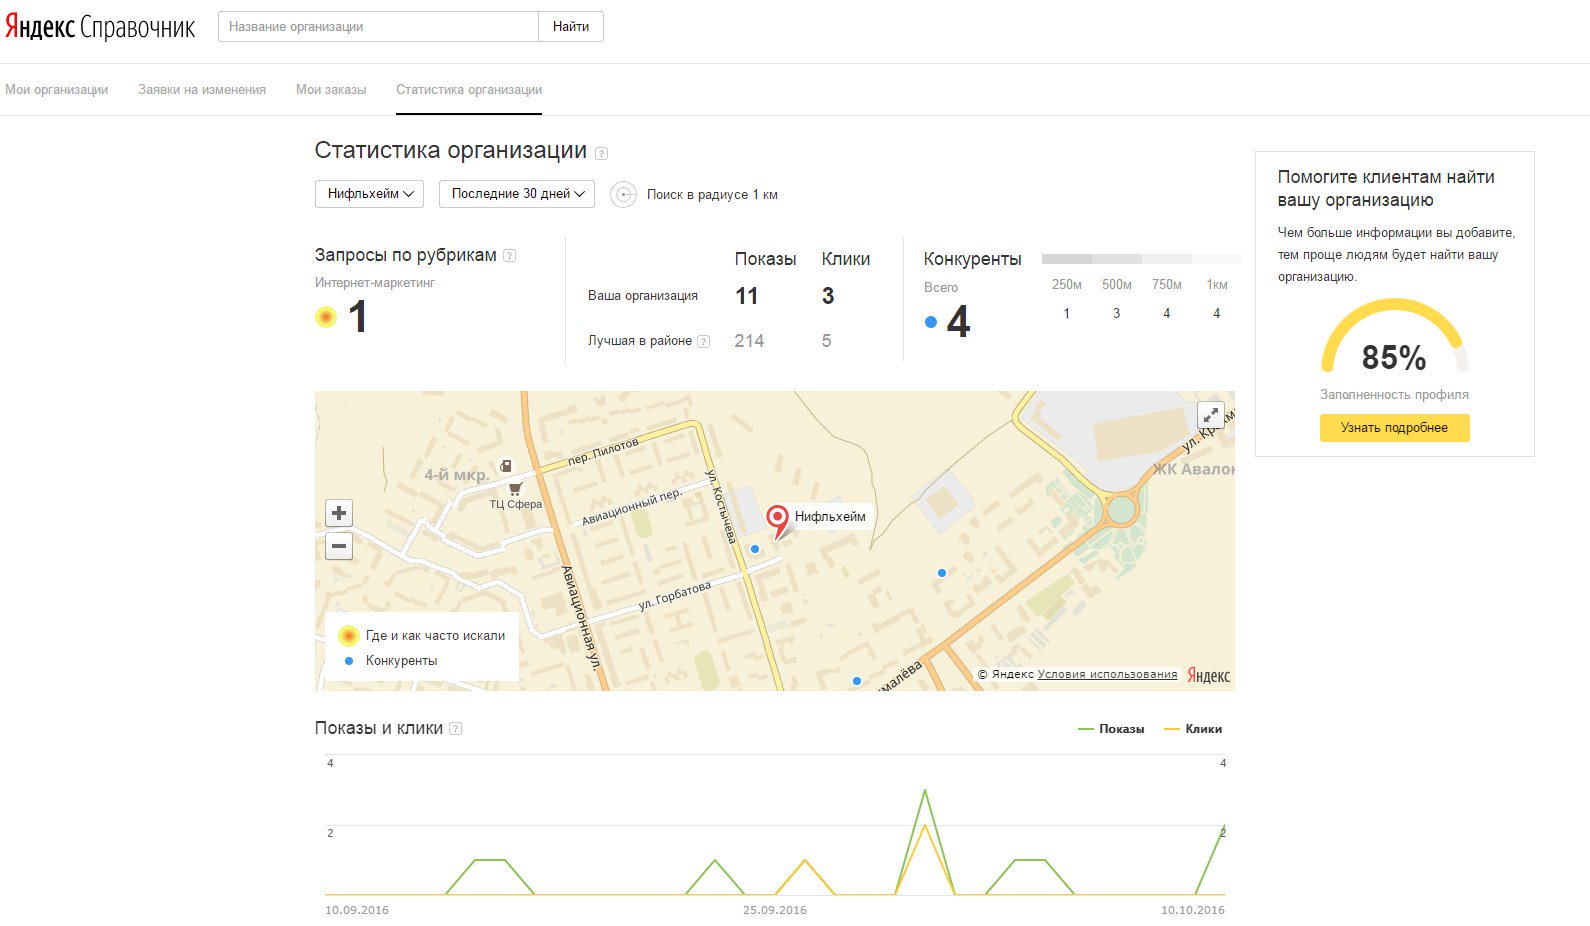Open the Заявки на изменения tab
The image size is (1590, 926).
202,90
